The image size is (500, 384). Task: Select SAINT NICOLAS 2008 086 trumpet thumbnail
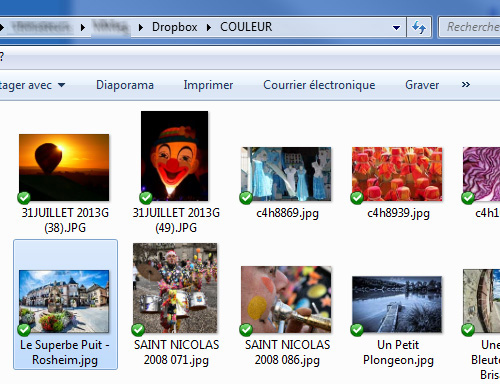pos(286,299)
